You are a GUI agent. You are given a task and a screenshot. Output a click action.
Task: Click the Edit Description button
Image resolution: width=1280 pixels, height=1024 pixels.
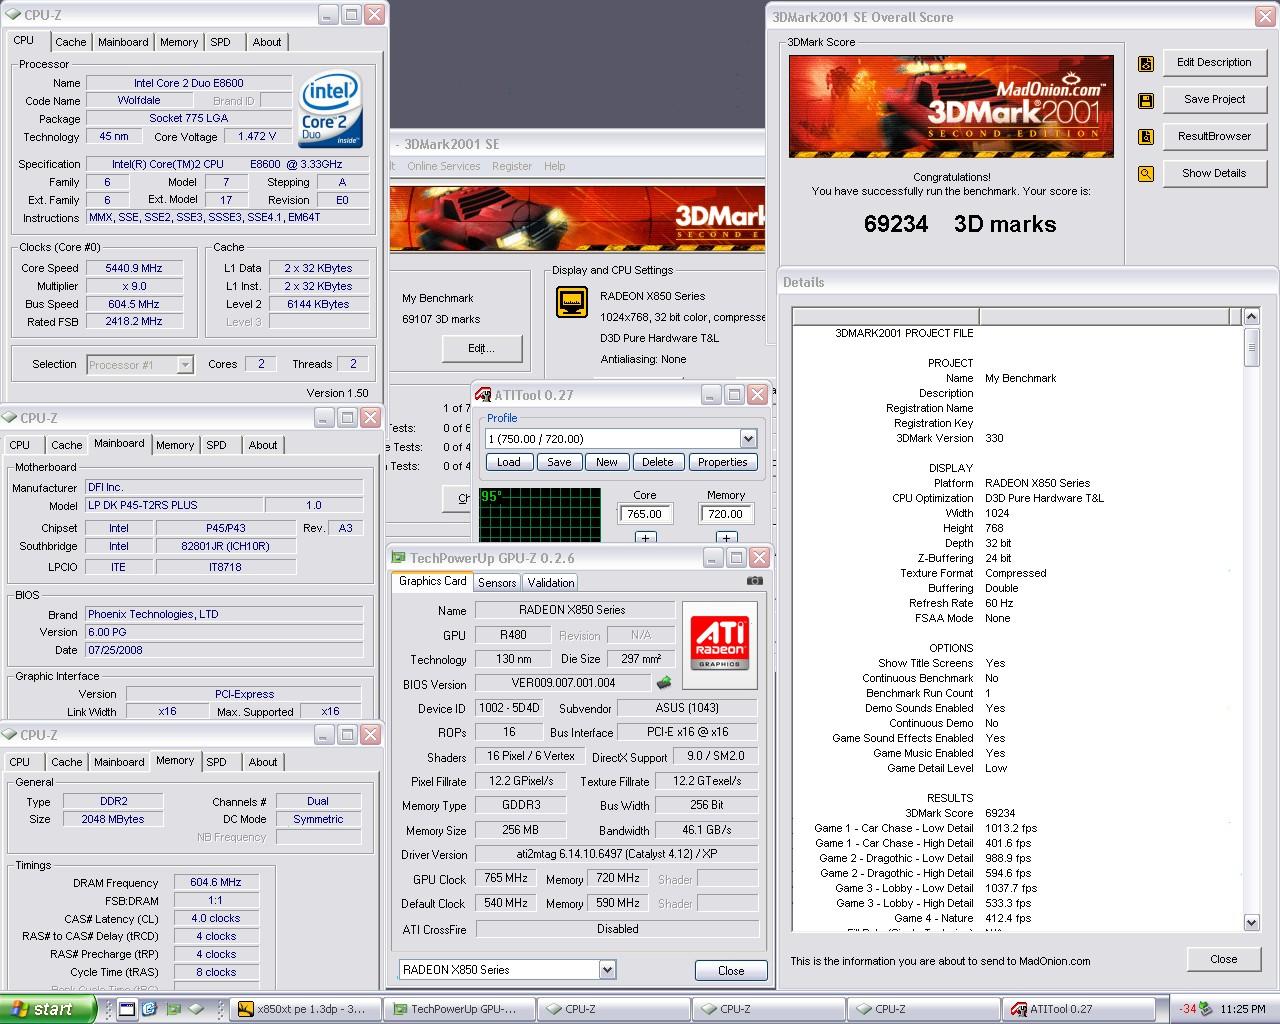pos(1214,62)
